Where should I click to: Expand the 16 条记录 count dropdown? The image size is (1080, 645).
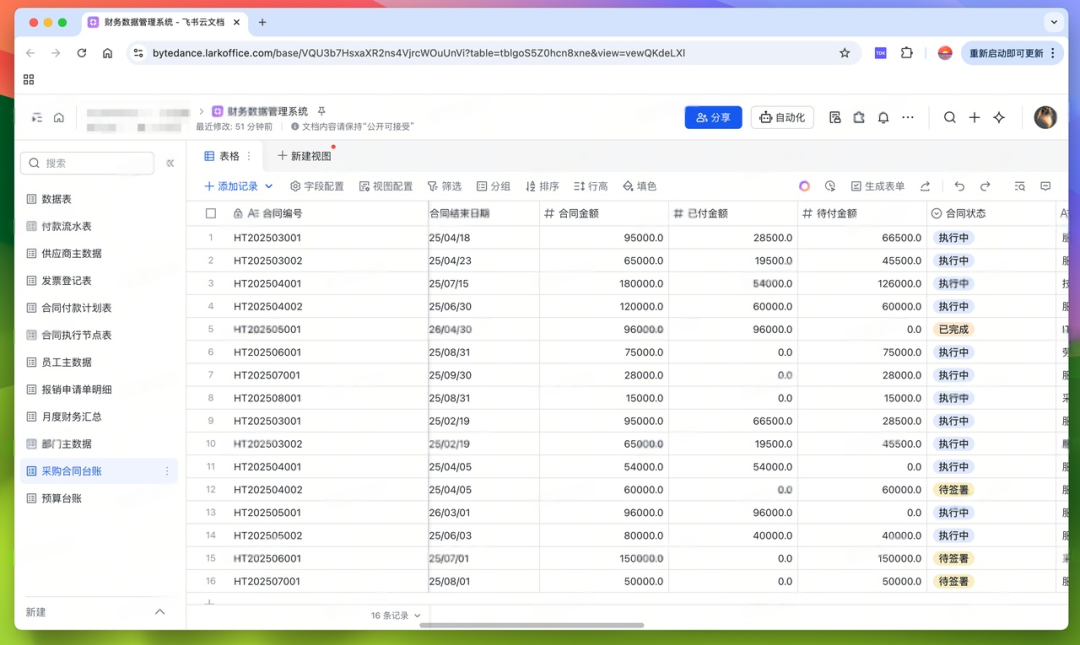coord(396,616)
